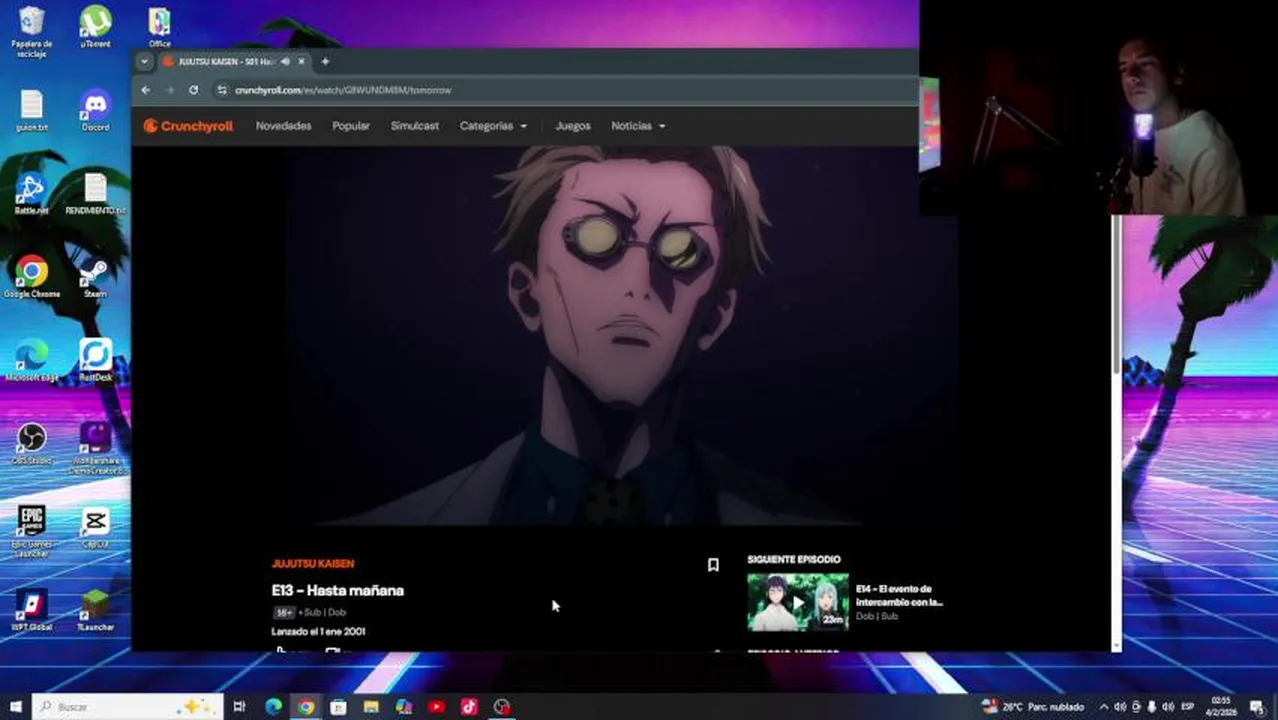Open the taskbar clock and date
The height and width of the screenshot is (720, 1278).
1220,707
